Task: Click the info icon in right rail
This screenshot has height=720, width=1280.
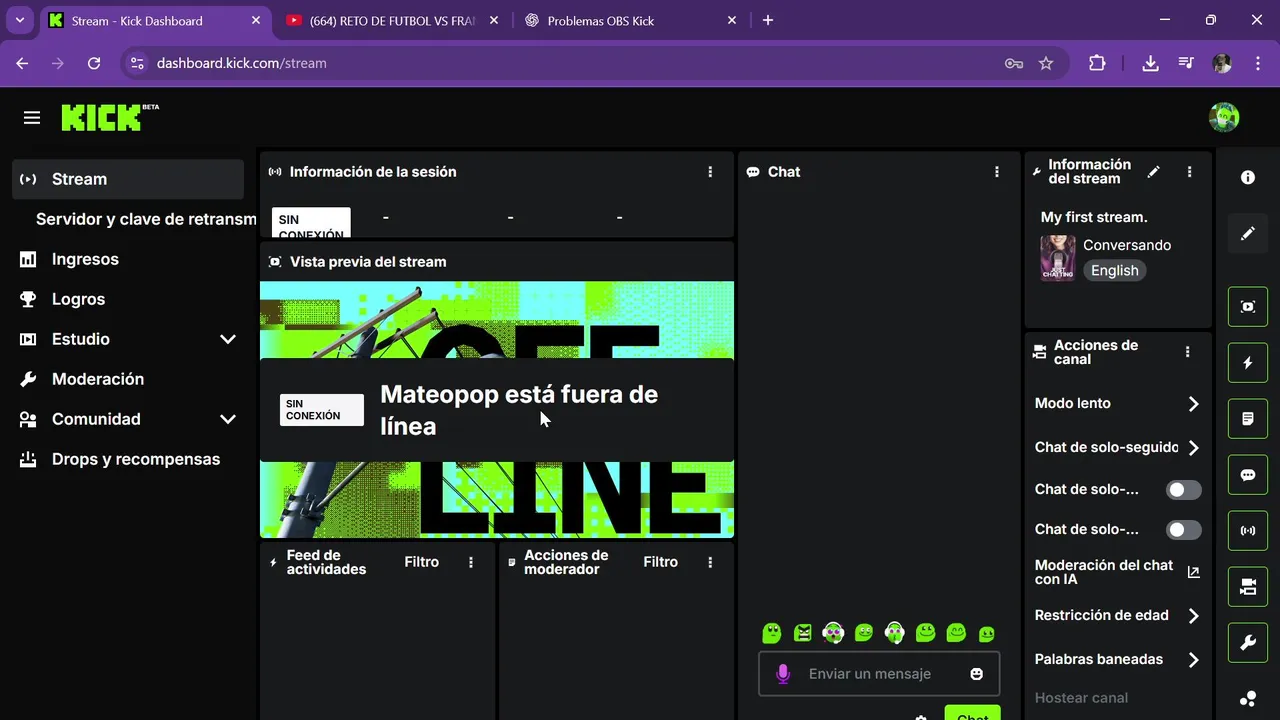Action: pyautogui.click(x=1248, y=177)
